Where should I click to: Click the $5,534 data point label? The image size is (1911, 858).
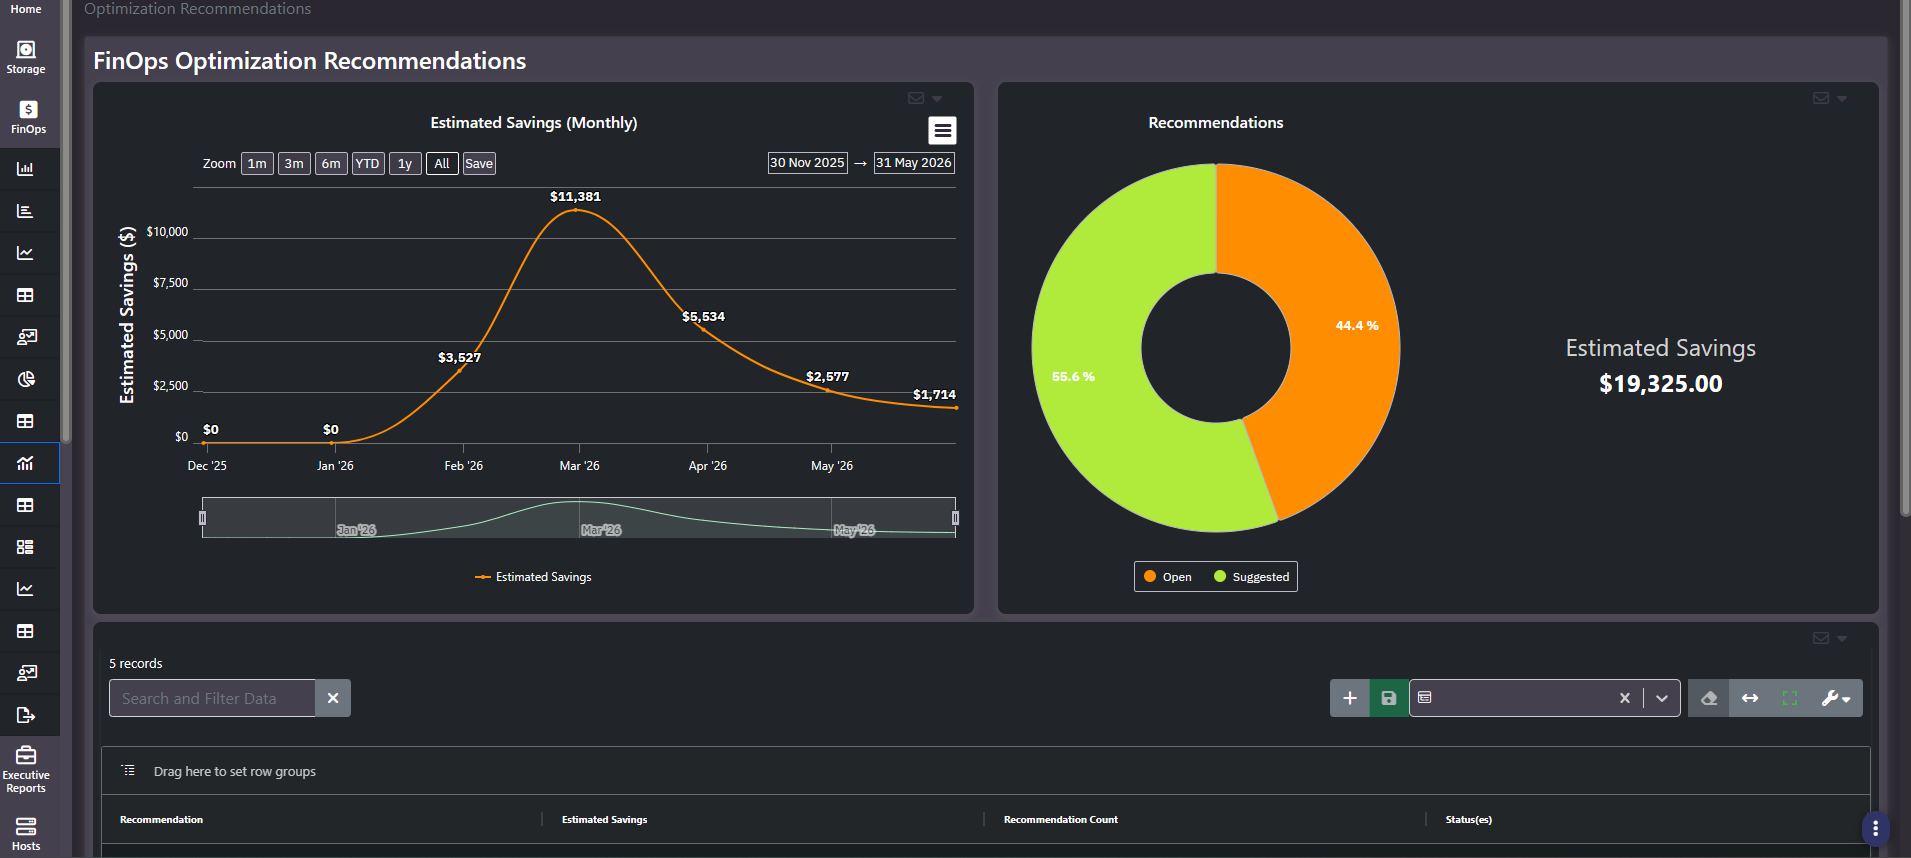pyautogui.click(x=703, y=317)
